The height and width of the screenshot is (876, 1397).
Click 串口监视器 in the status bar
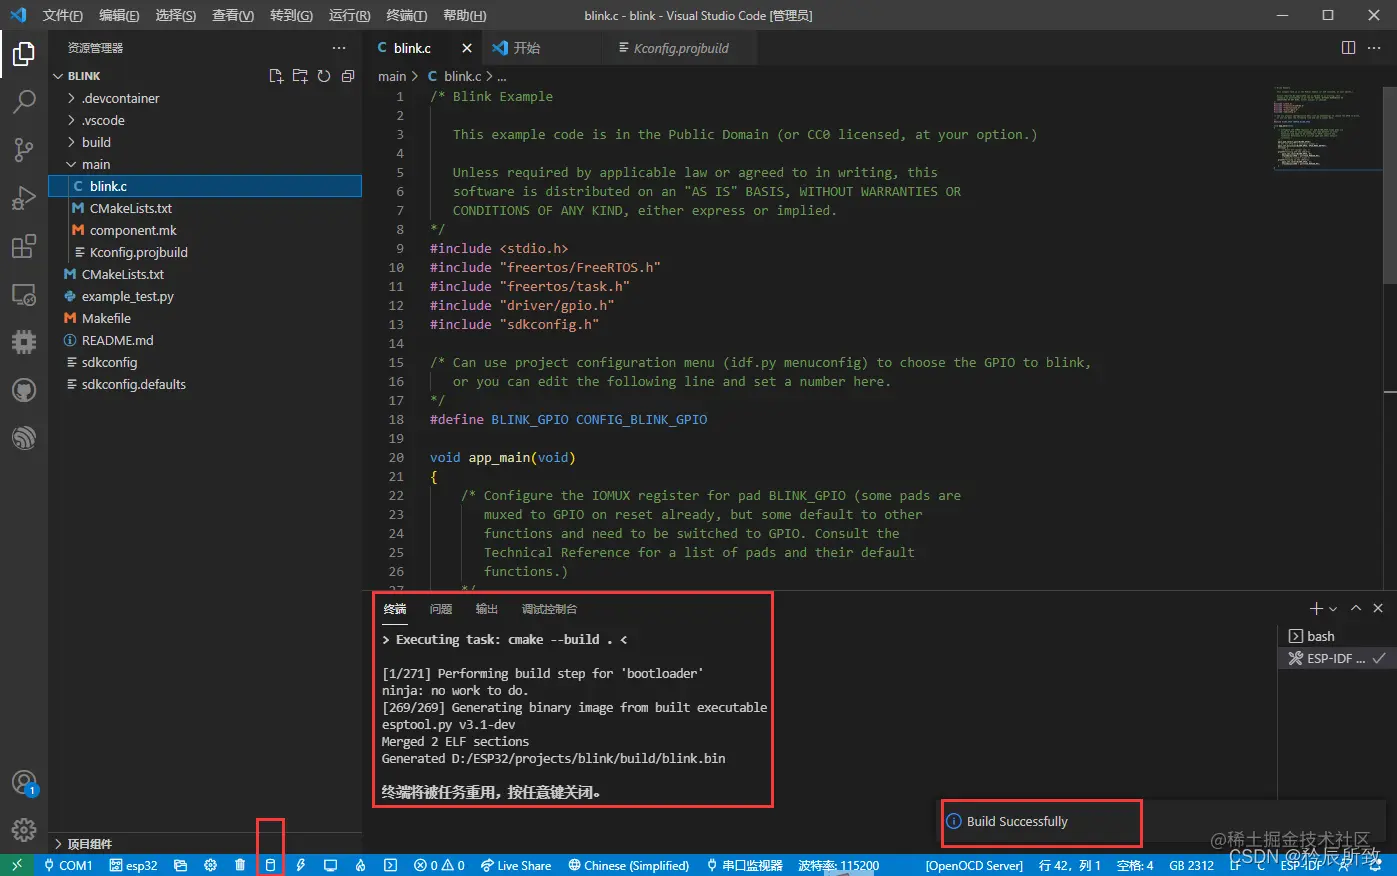coord(745,865)
